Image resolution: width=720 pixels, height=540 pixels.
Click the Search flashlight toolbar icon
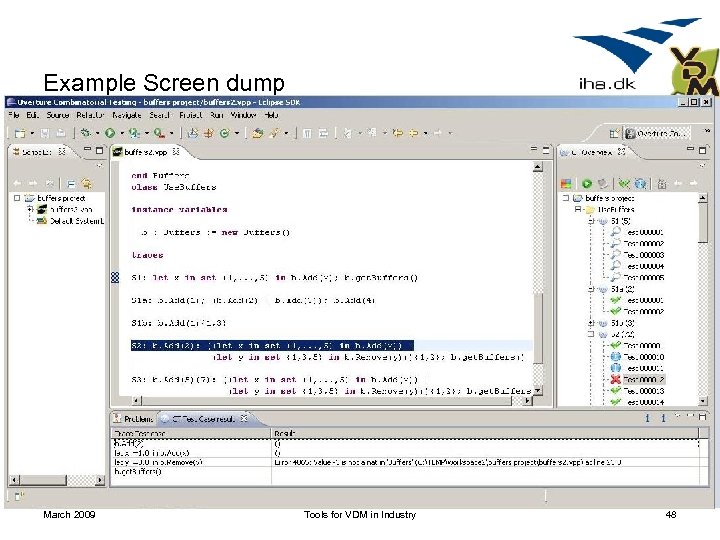(x=274, y=133)
